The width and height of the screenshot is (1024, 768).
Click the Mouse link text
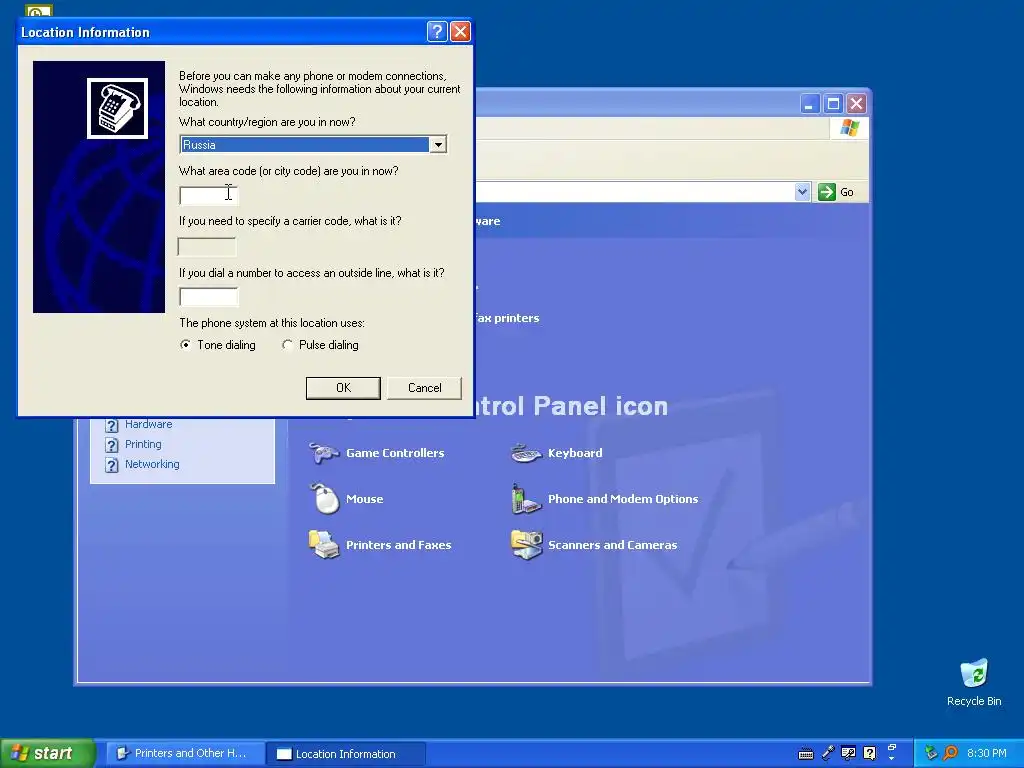coord(364,499)
